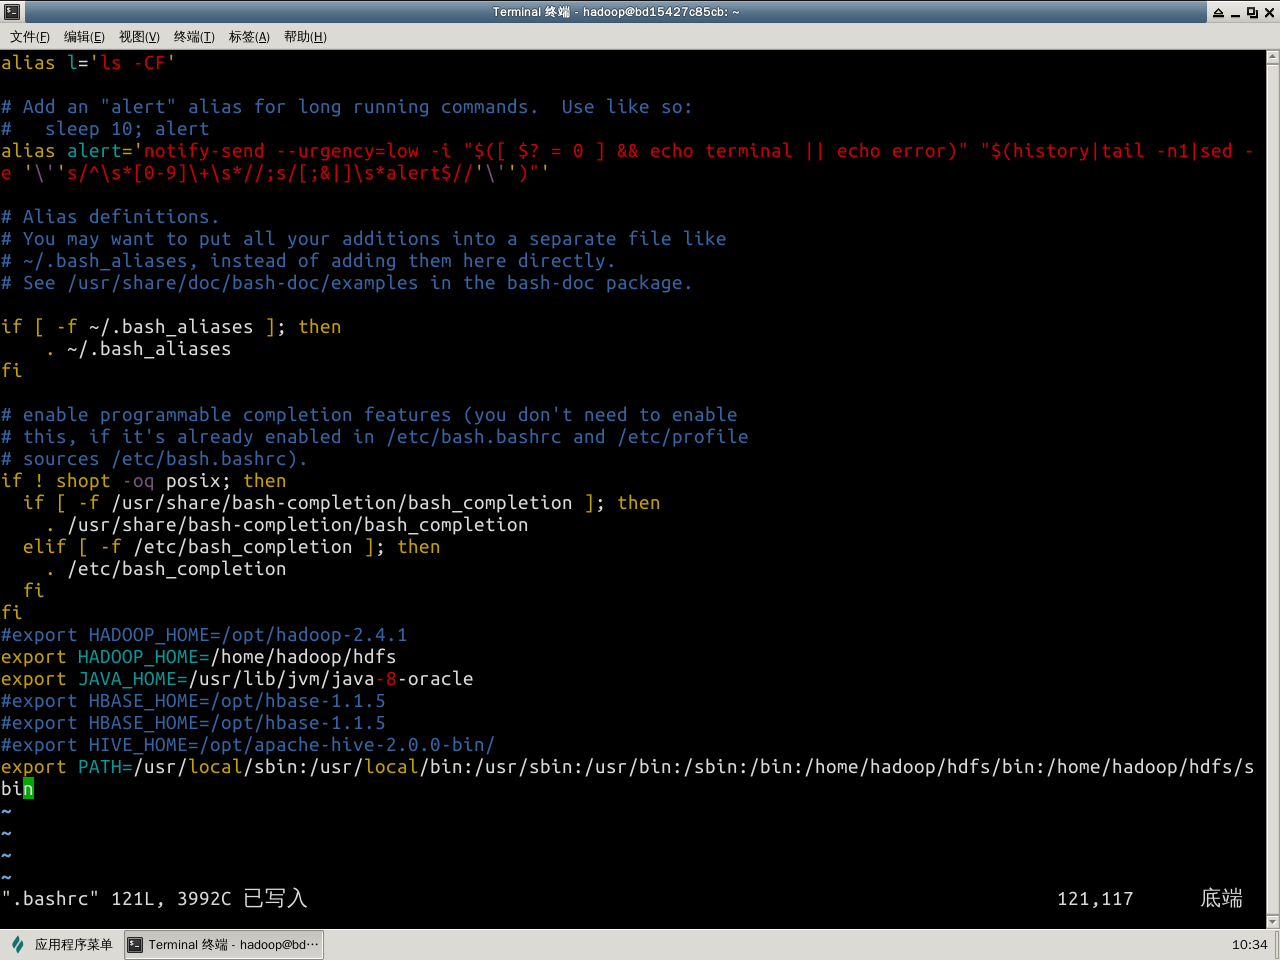Open the 视图(V) menu
The width and height of the screenshot is (1280, 960).
pos(139,37)
